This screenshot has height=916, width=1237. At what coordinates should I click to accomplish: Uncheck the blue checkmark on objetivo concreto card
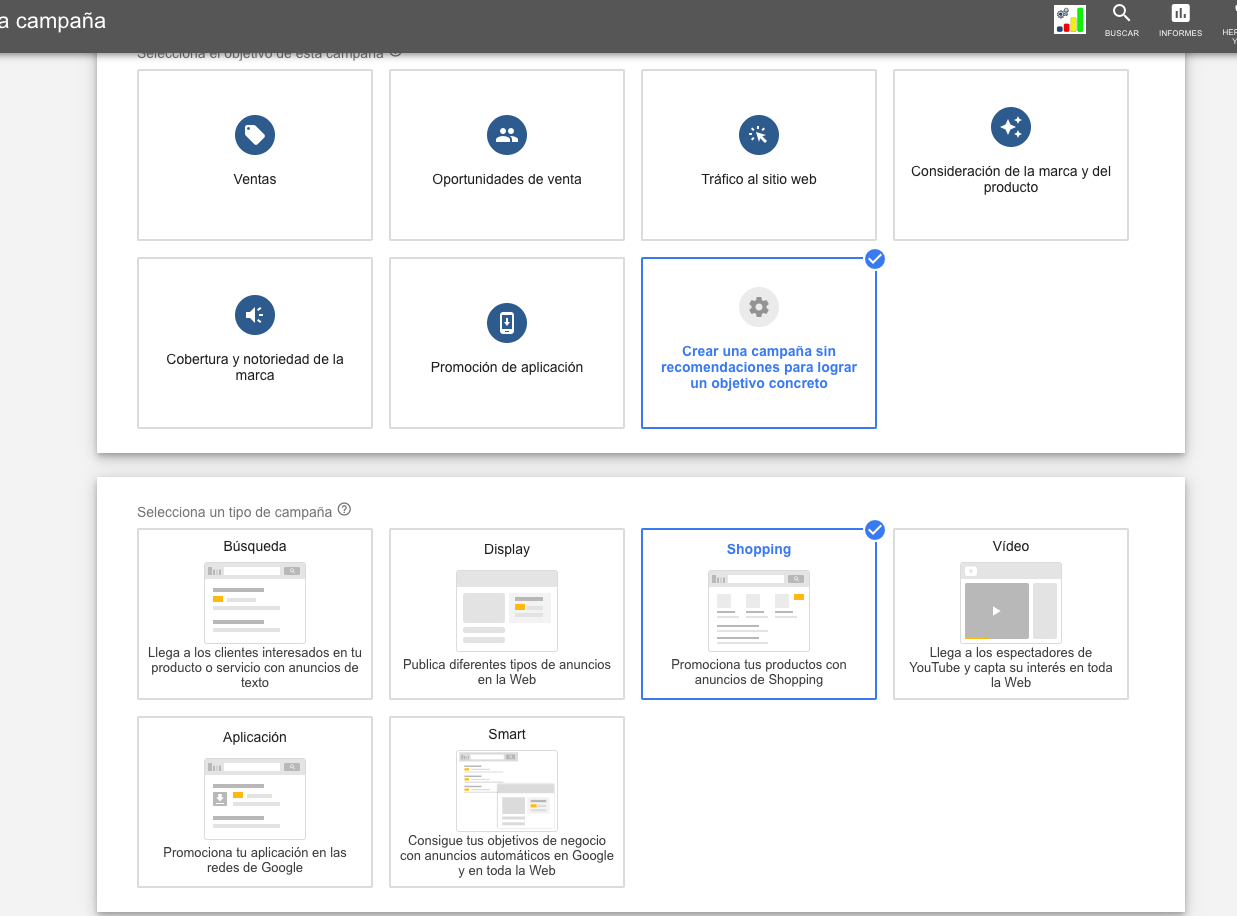point(875,259)
